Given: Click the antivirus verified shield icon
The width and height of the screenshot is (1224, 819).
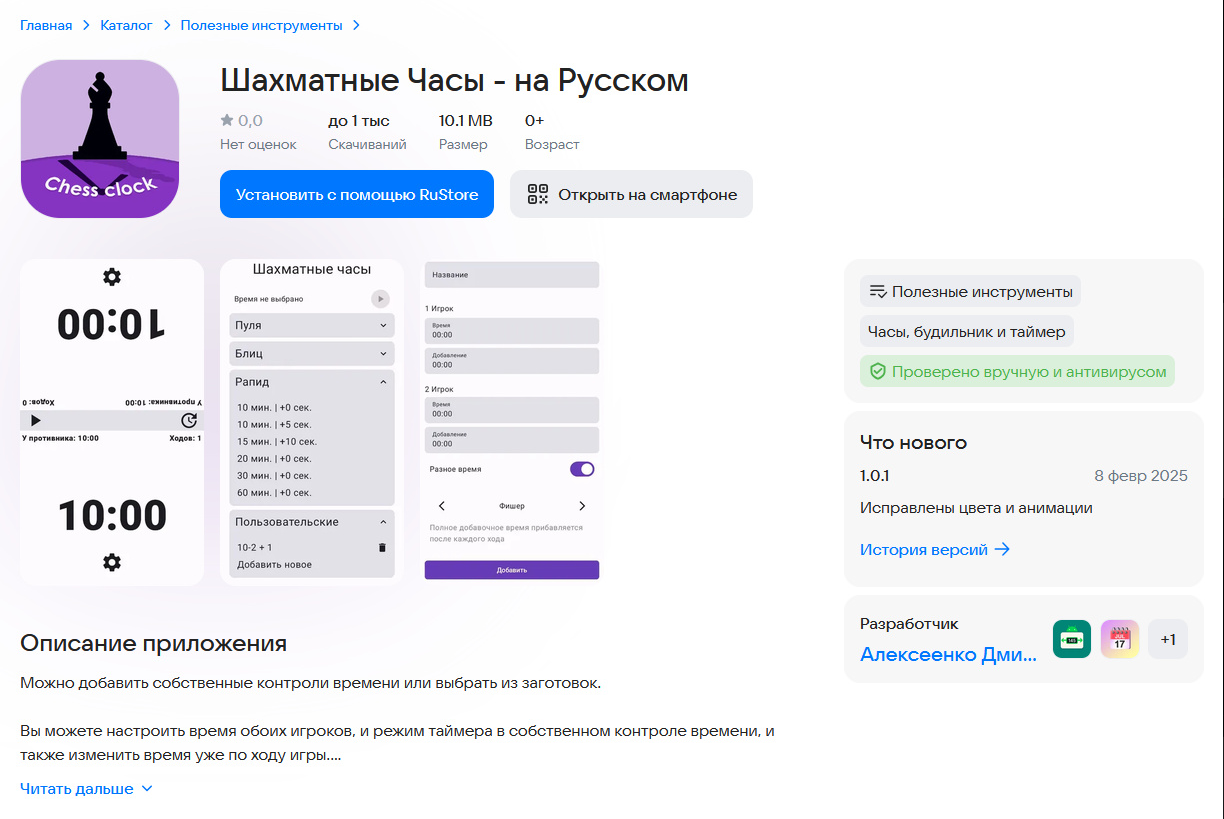Looking at the screenshot, I should [878, 372].
